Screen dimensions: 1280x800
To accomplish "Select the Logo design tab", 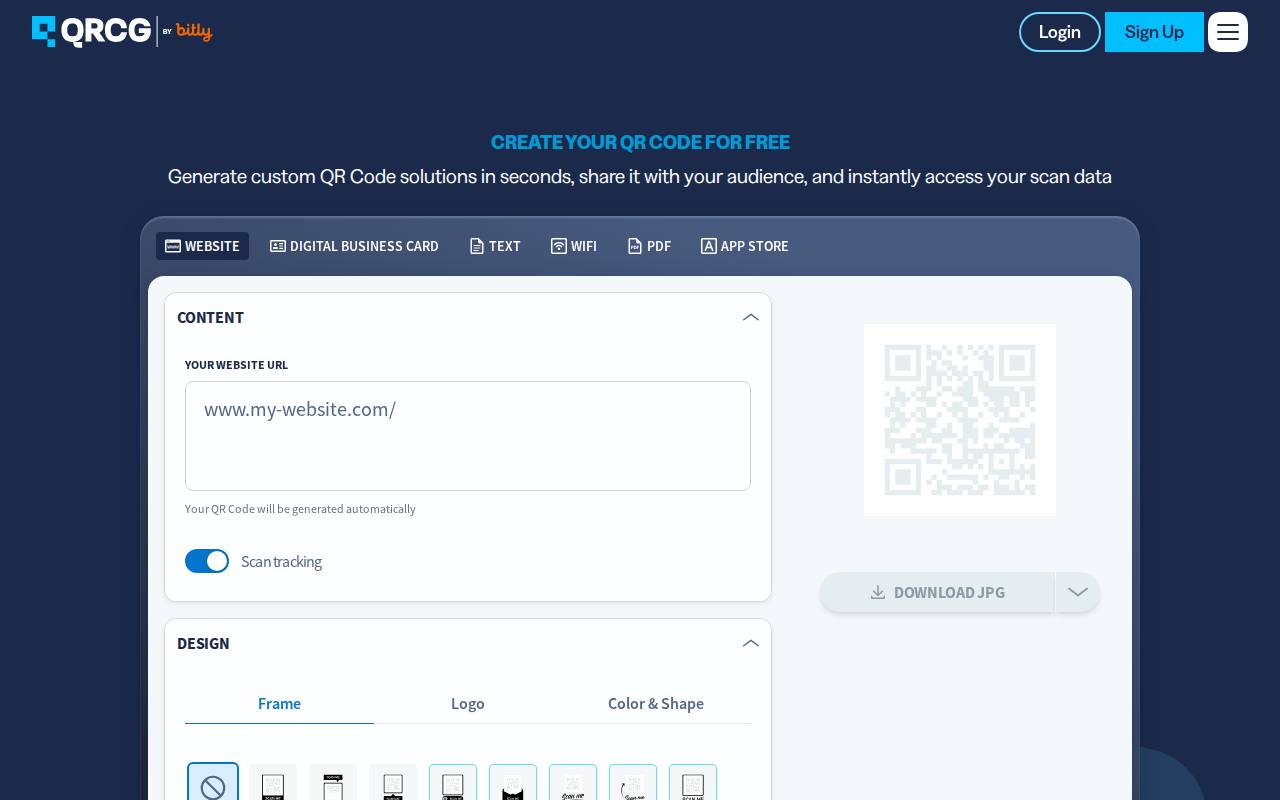I will 468,703.
